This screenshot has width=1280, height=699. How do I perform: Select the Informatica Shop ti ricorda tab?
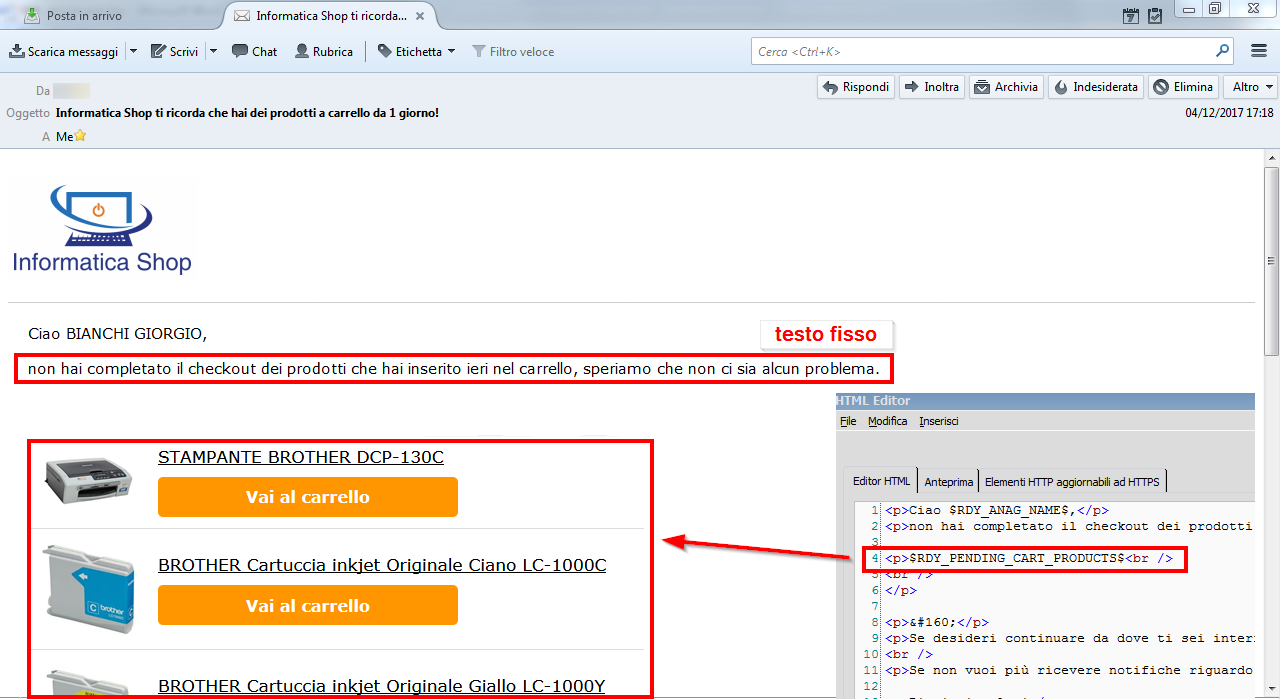coord(330,16)
